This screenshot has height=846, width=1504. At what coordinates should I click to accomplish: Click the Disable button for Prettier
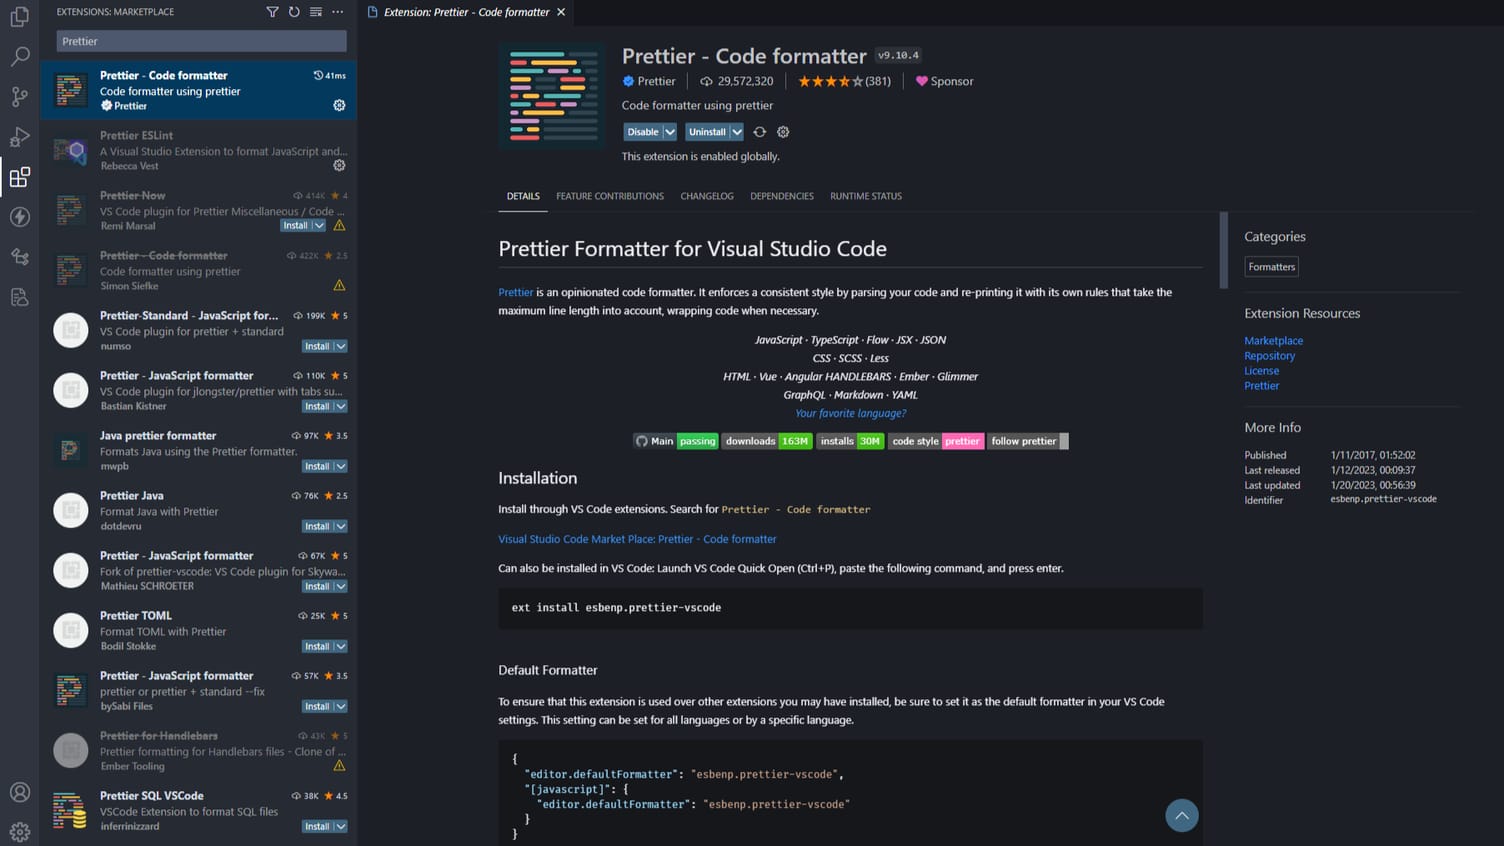(642, 132)
